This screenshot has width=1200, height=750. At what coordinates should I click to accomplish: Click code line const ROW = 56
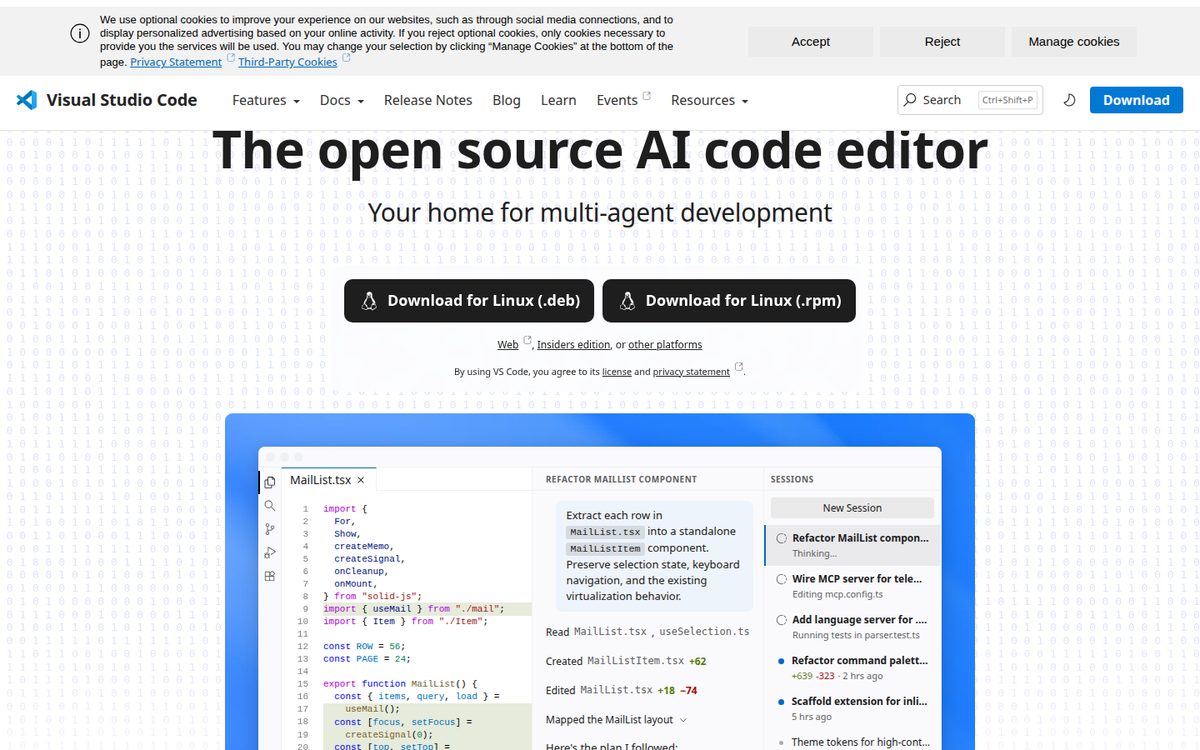pyautogui.click(x=363, y=646)
